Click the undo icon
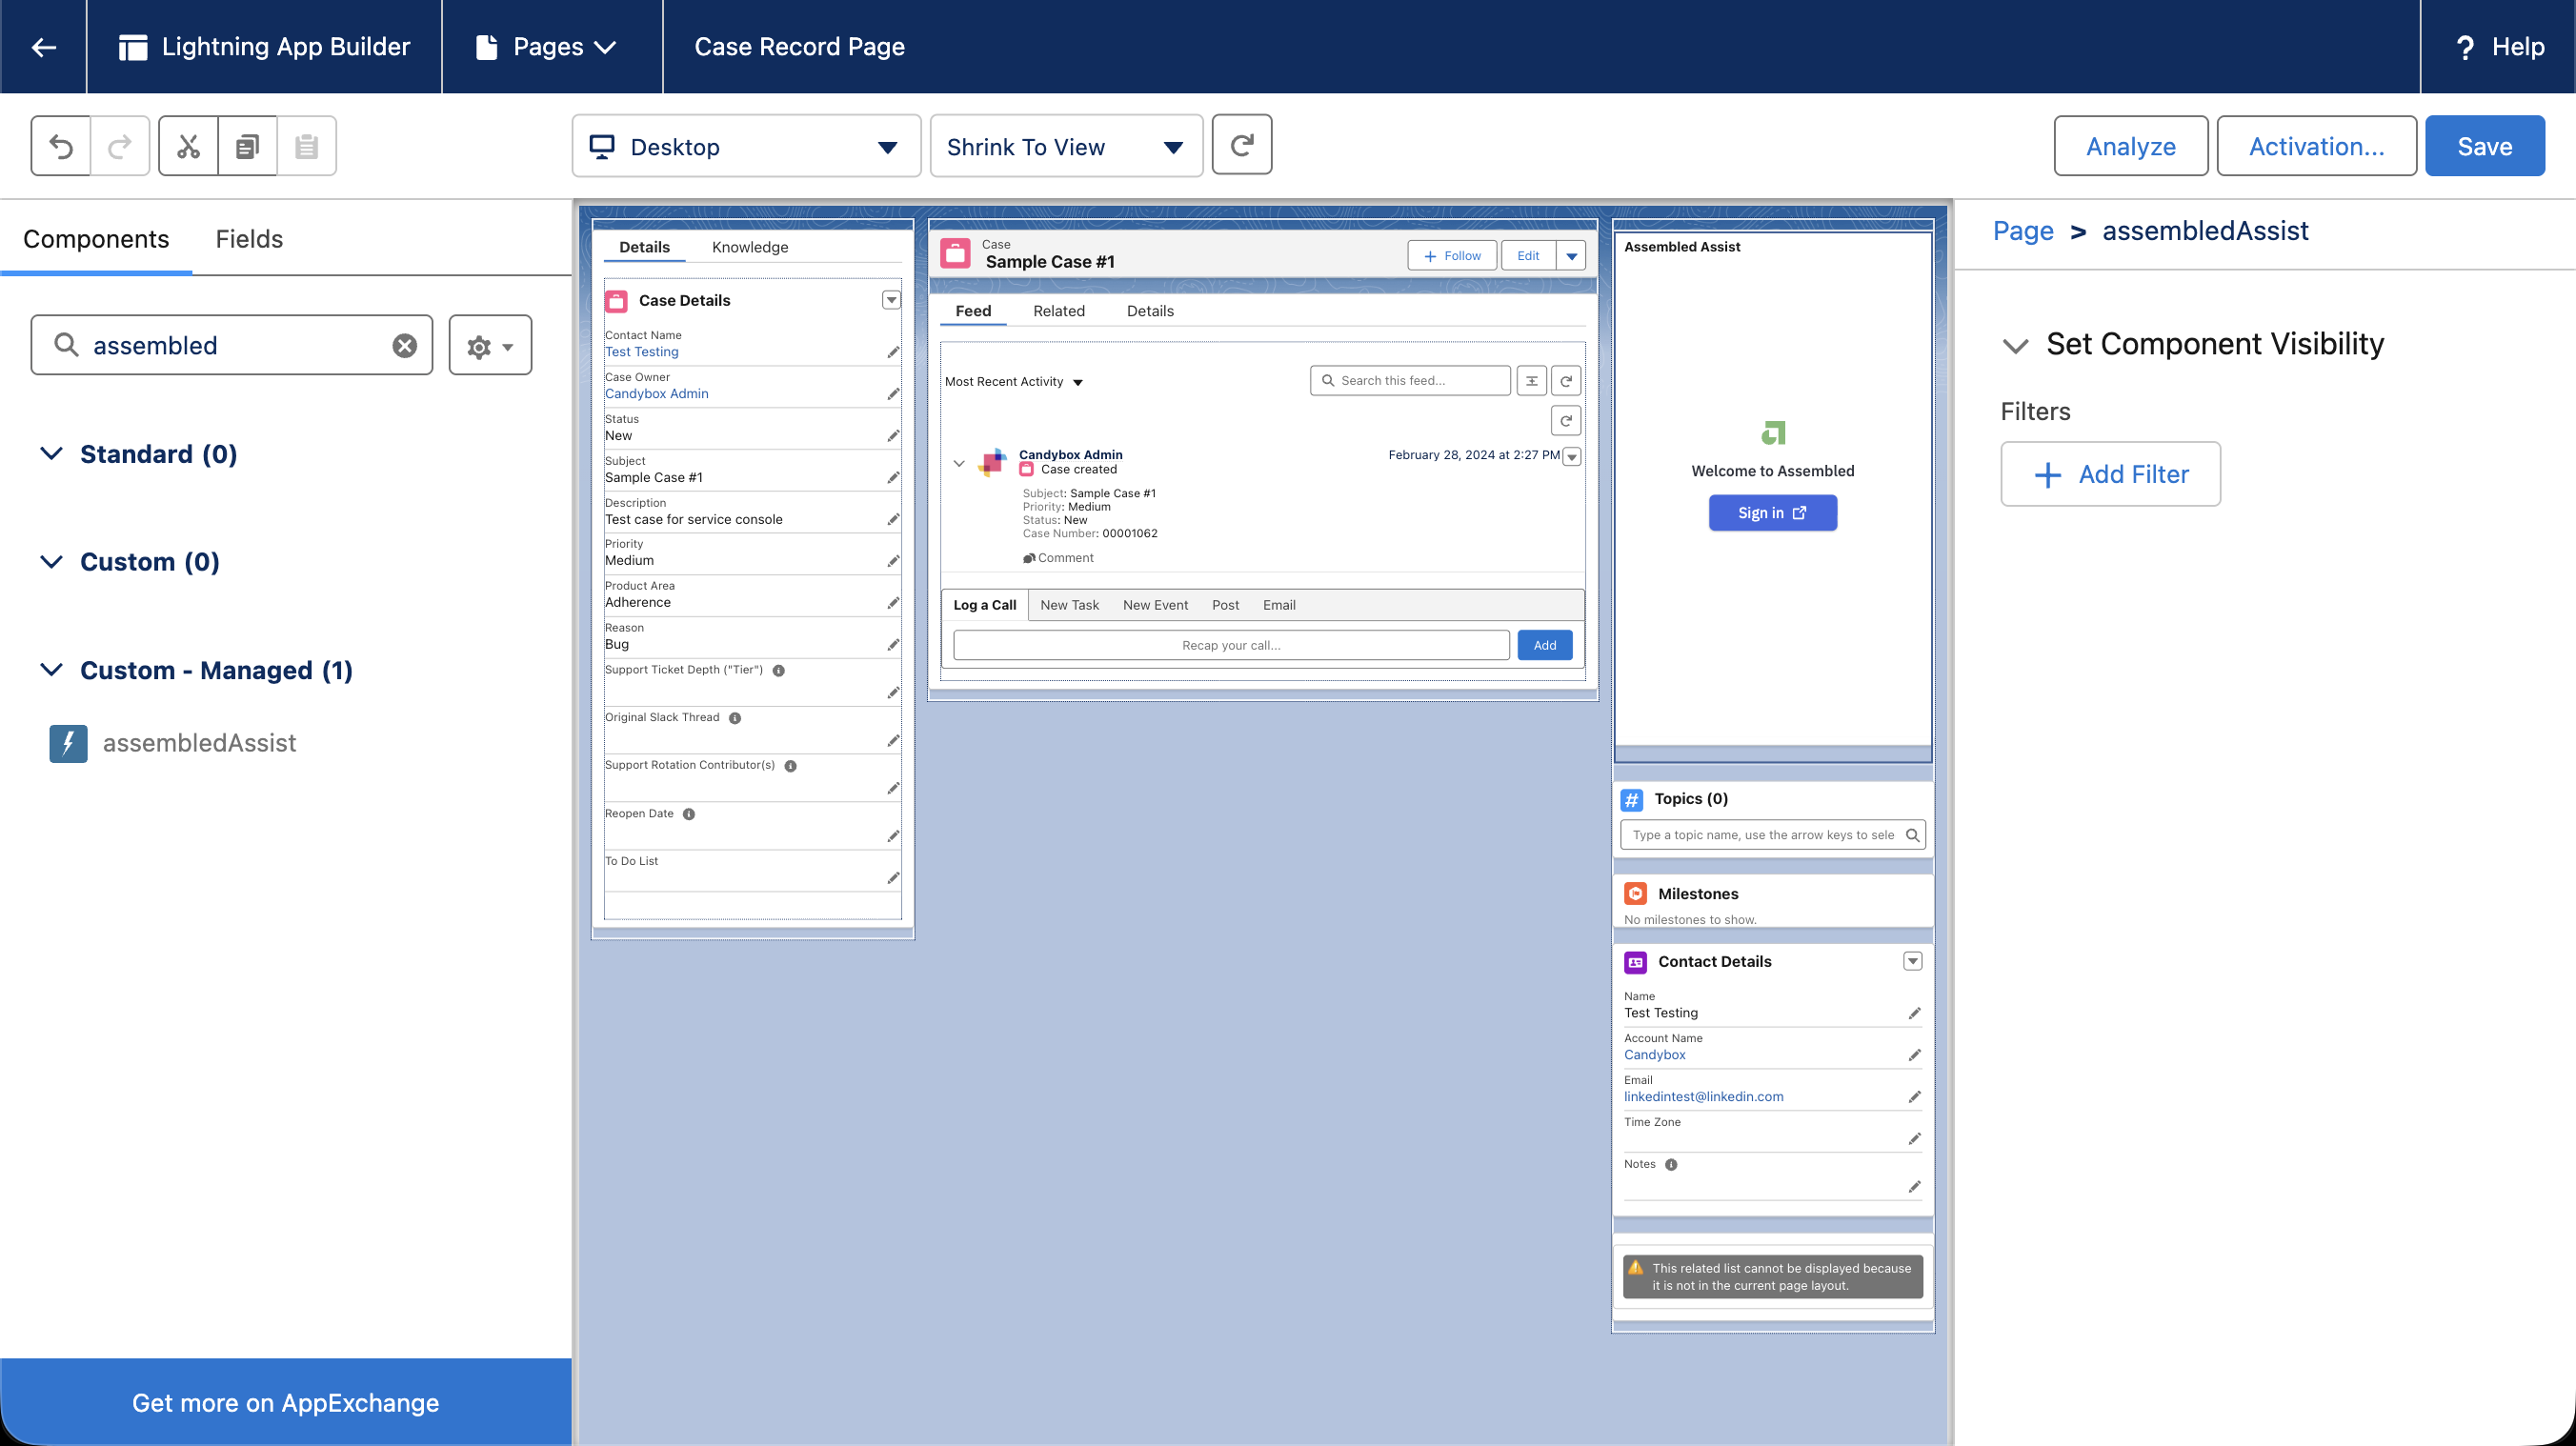Screen dimensions: 2576x1446 point(61,147)
